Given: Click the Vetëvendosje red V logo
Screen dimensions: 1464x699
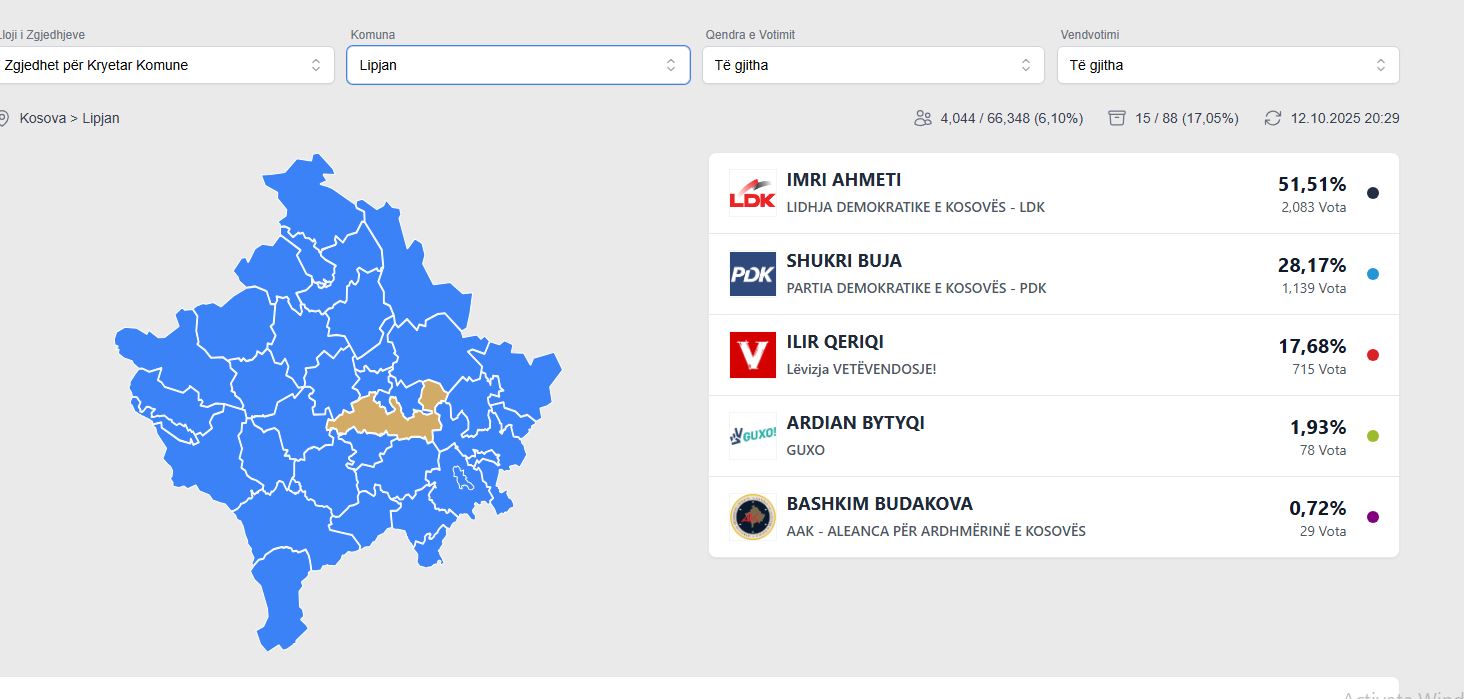Looking at the screenshot, I should 752,355.
